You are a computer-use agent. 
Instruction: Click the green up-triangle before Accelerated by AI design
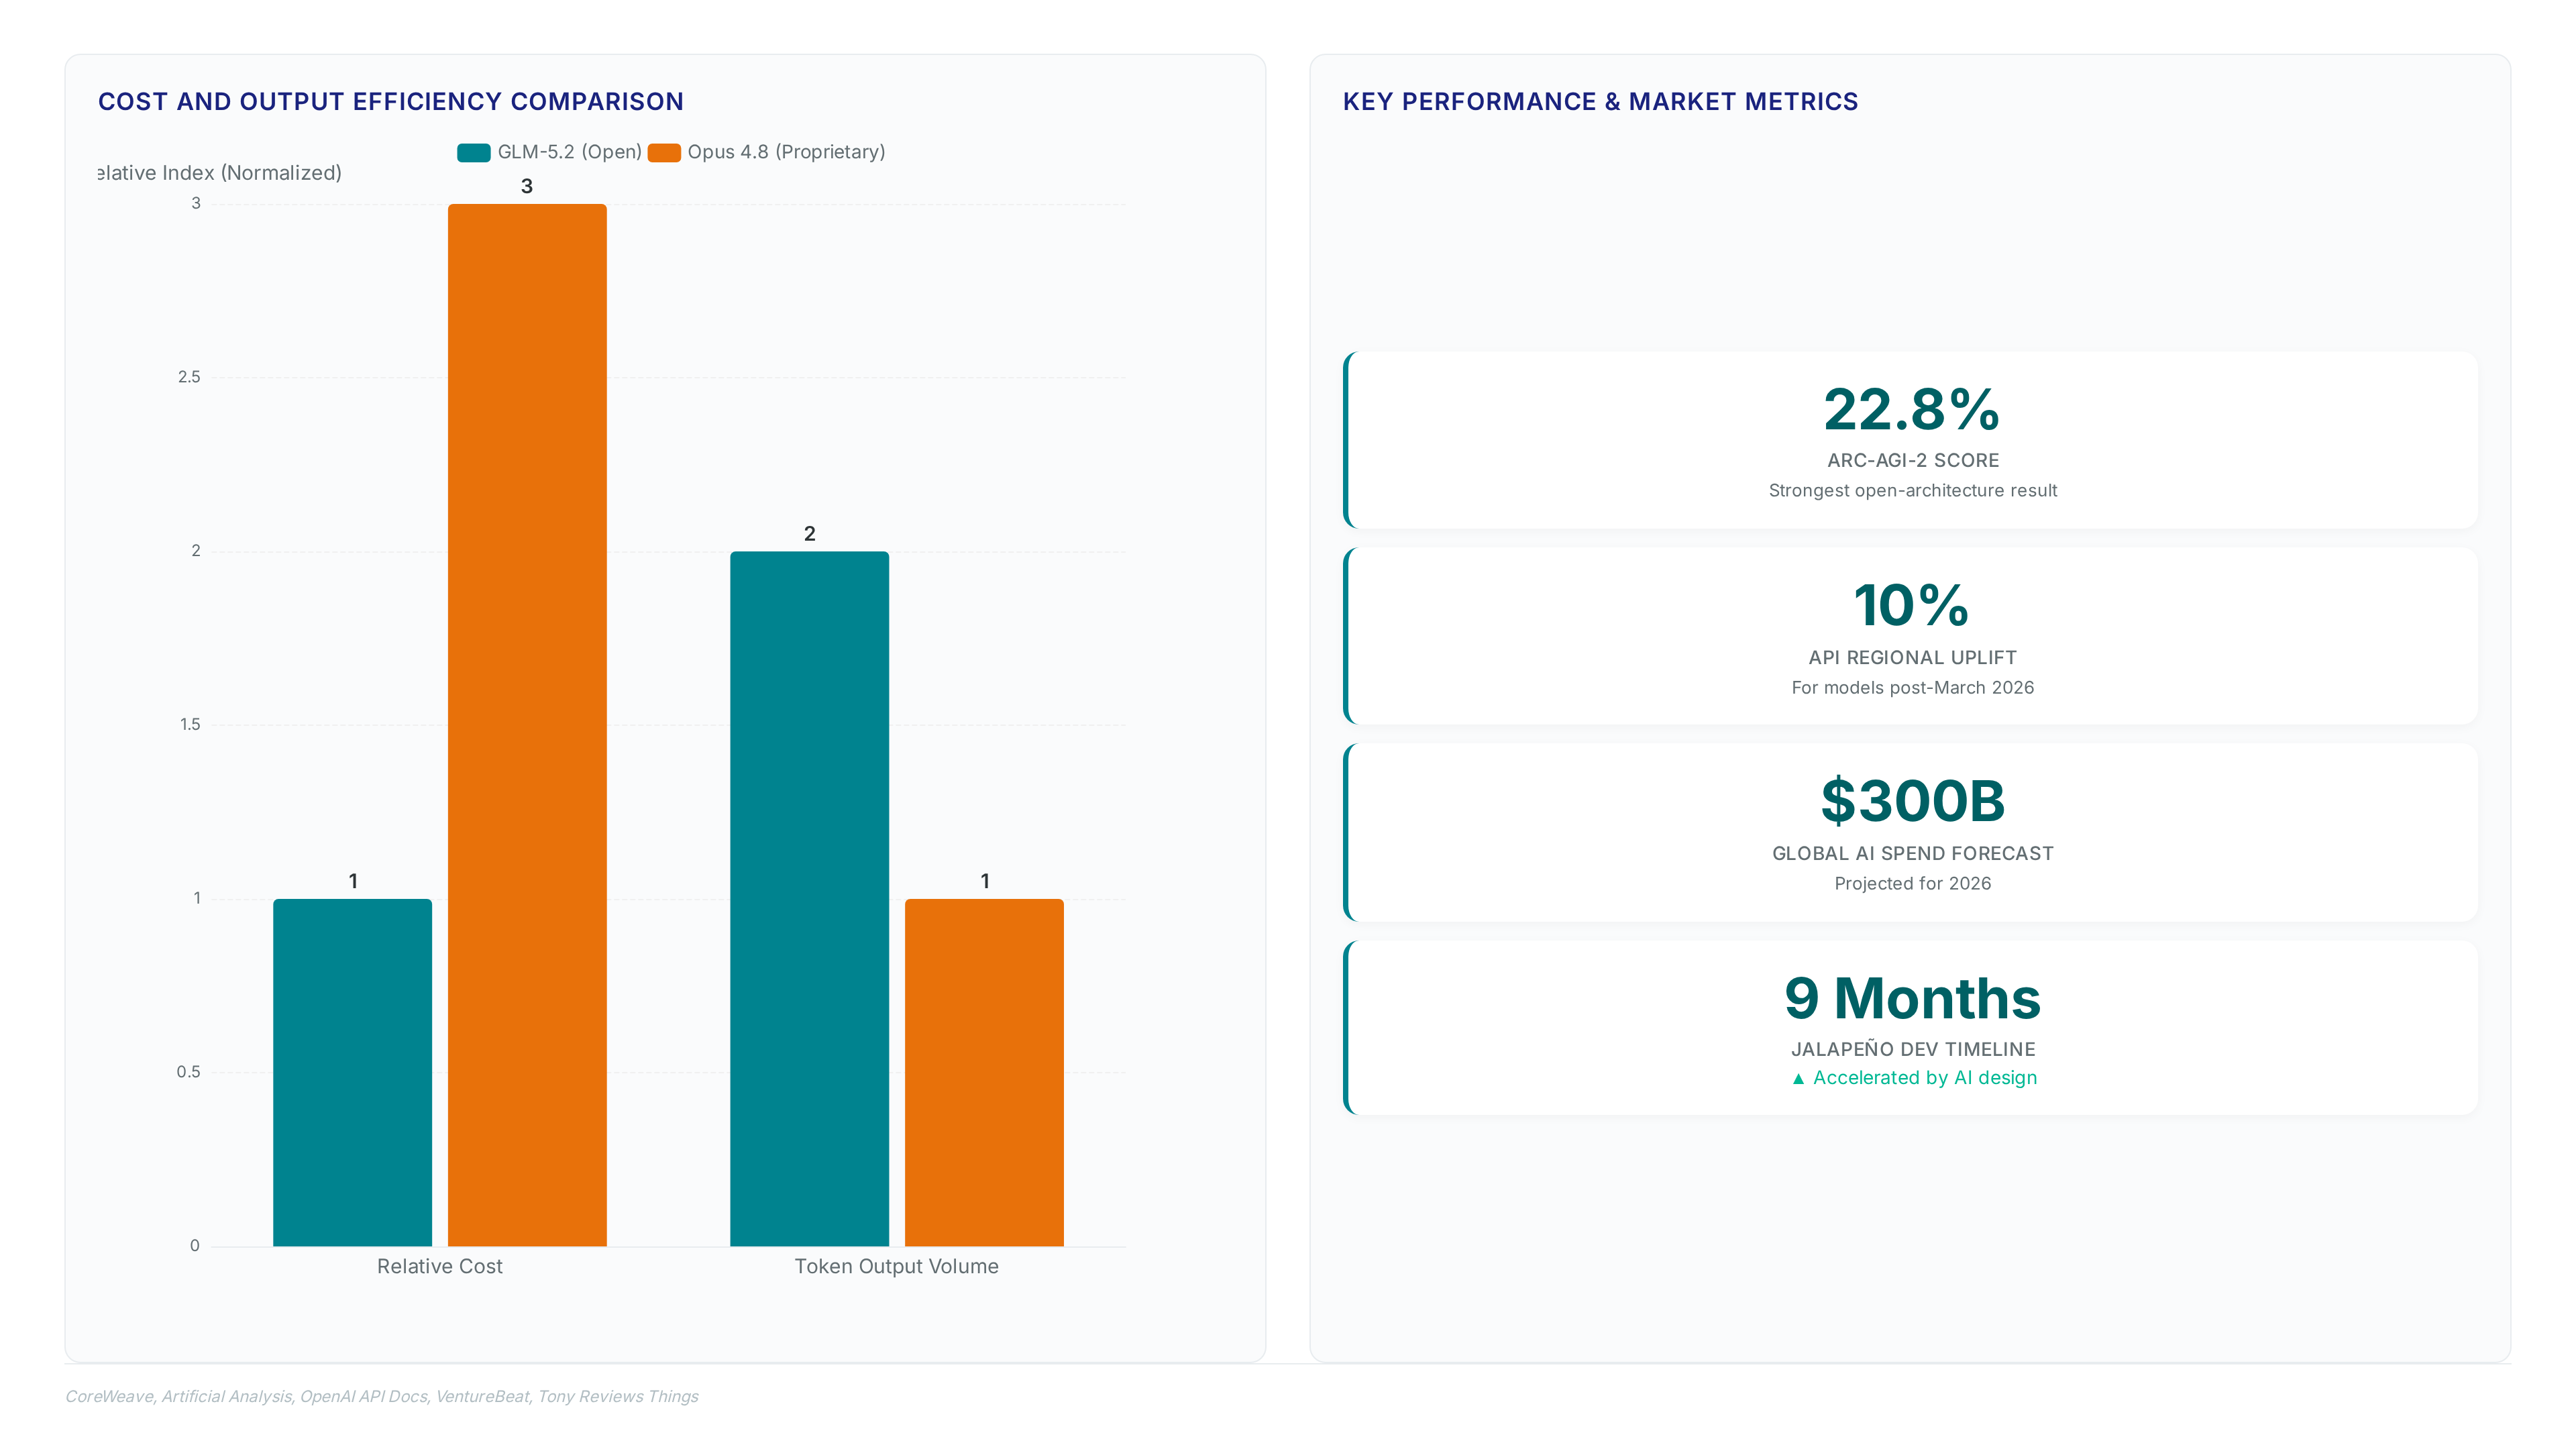click(x=1798, y=1078)
